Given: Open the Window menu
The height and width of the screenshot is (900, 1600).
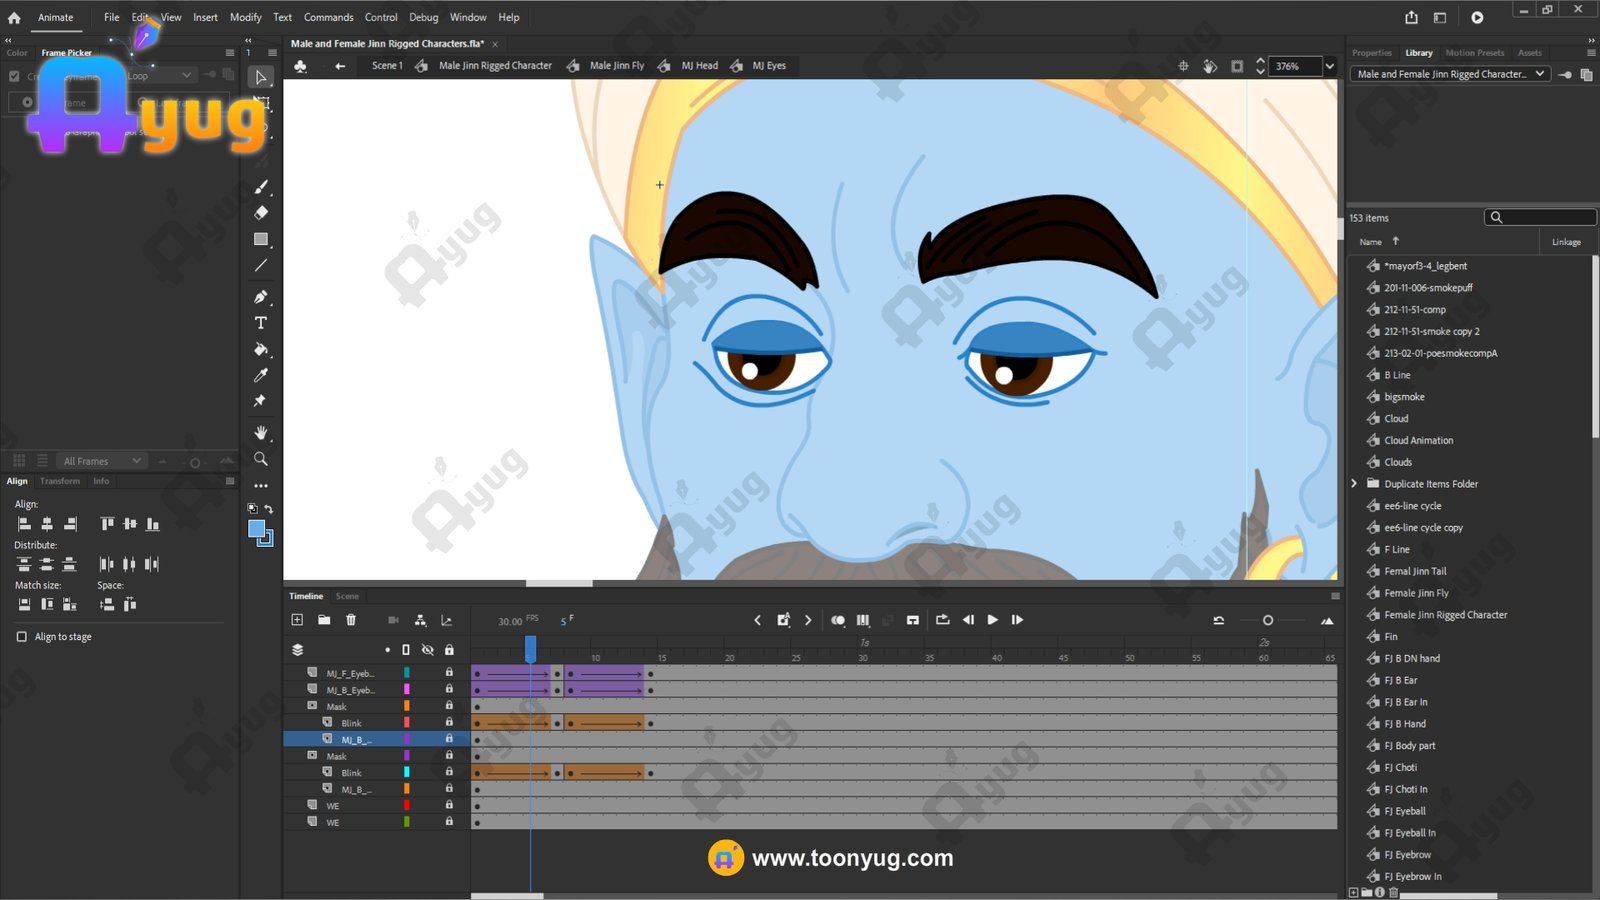Looking at the screenshot, I should [468, 17].
